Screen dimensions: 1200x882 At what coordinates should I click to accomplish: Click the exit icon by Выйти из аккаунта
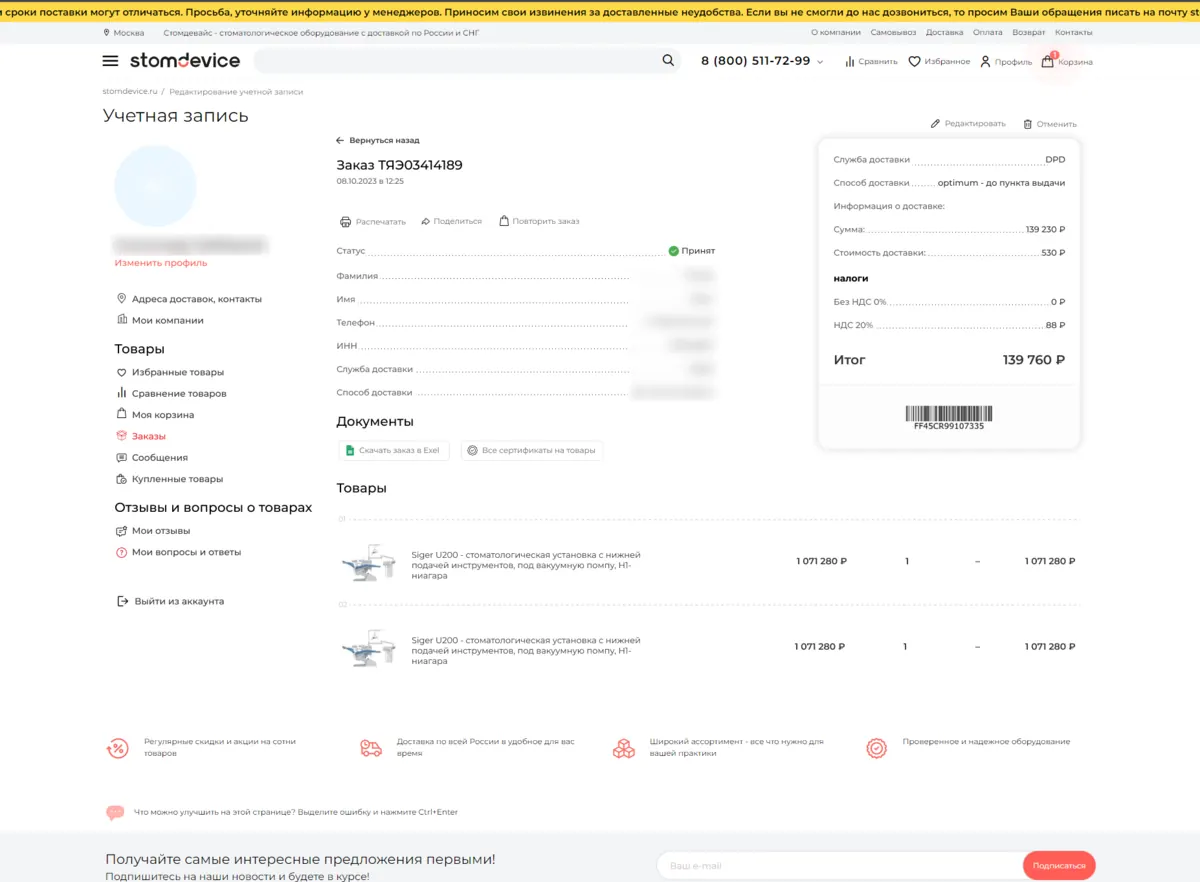123,602
